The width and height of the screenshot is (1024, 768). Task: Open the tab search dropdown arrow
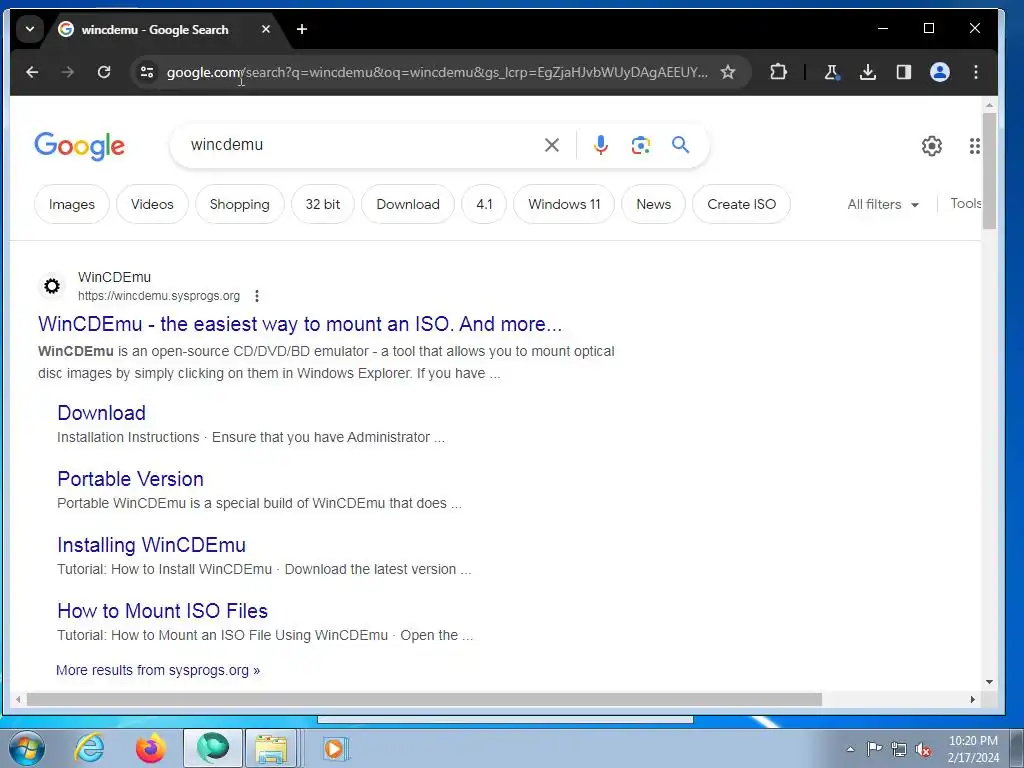[29, 29]
